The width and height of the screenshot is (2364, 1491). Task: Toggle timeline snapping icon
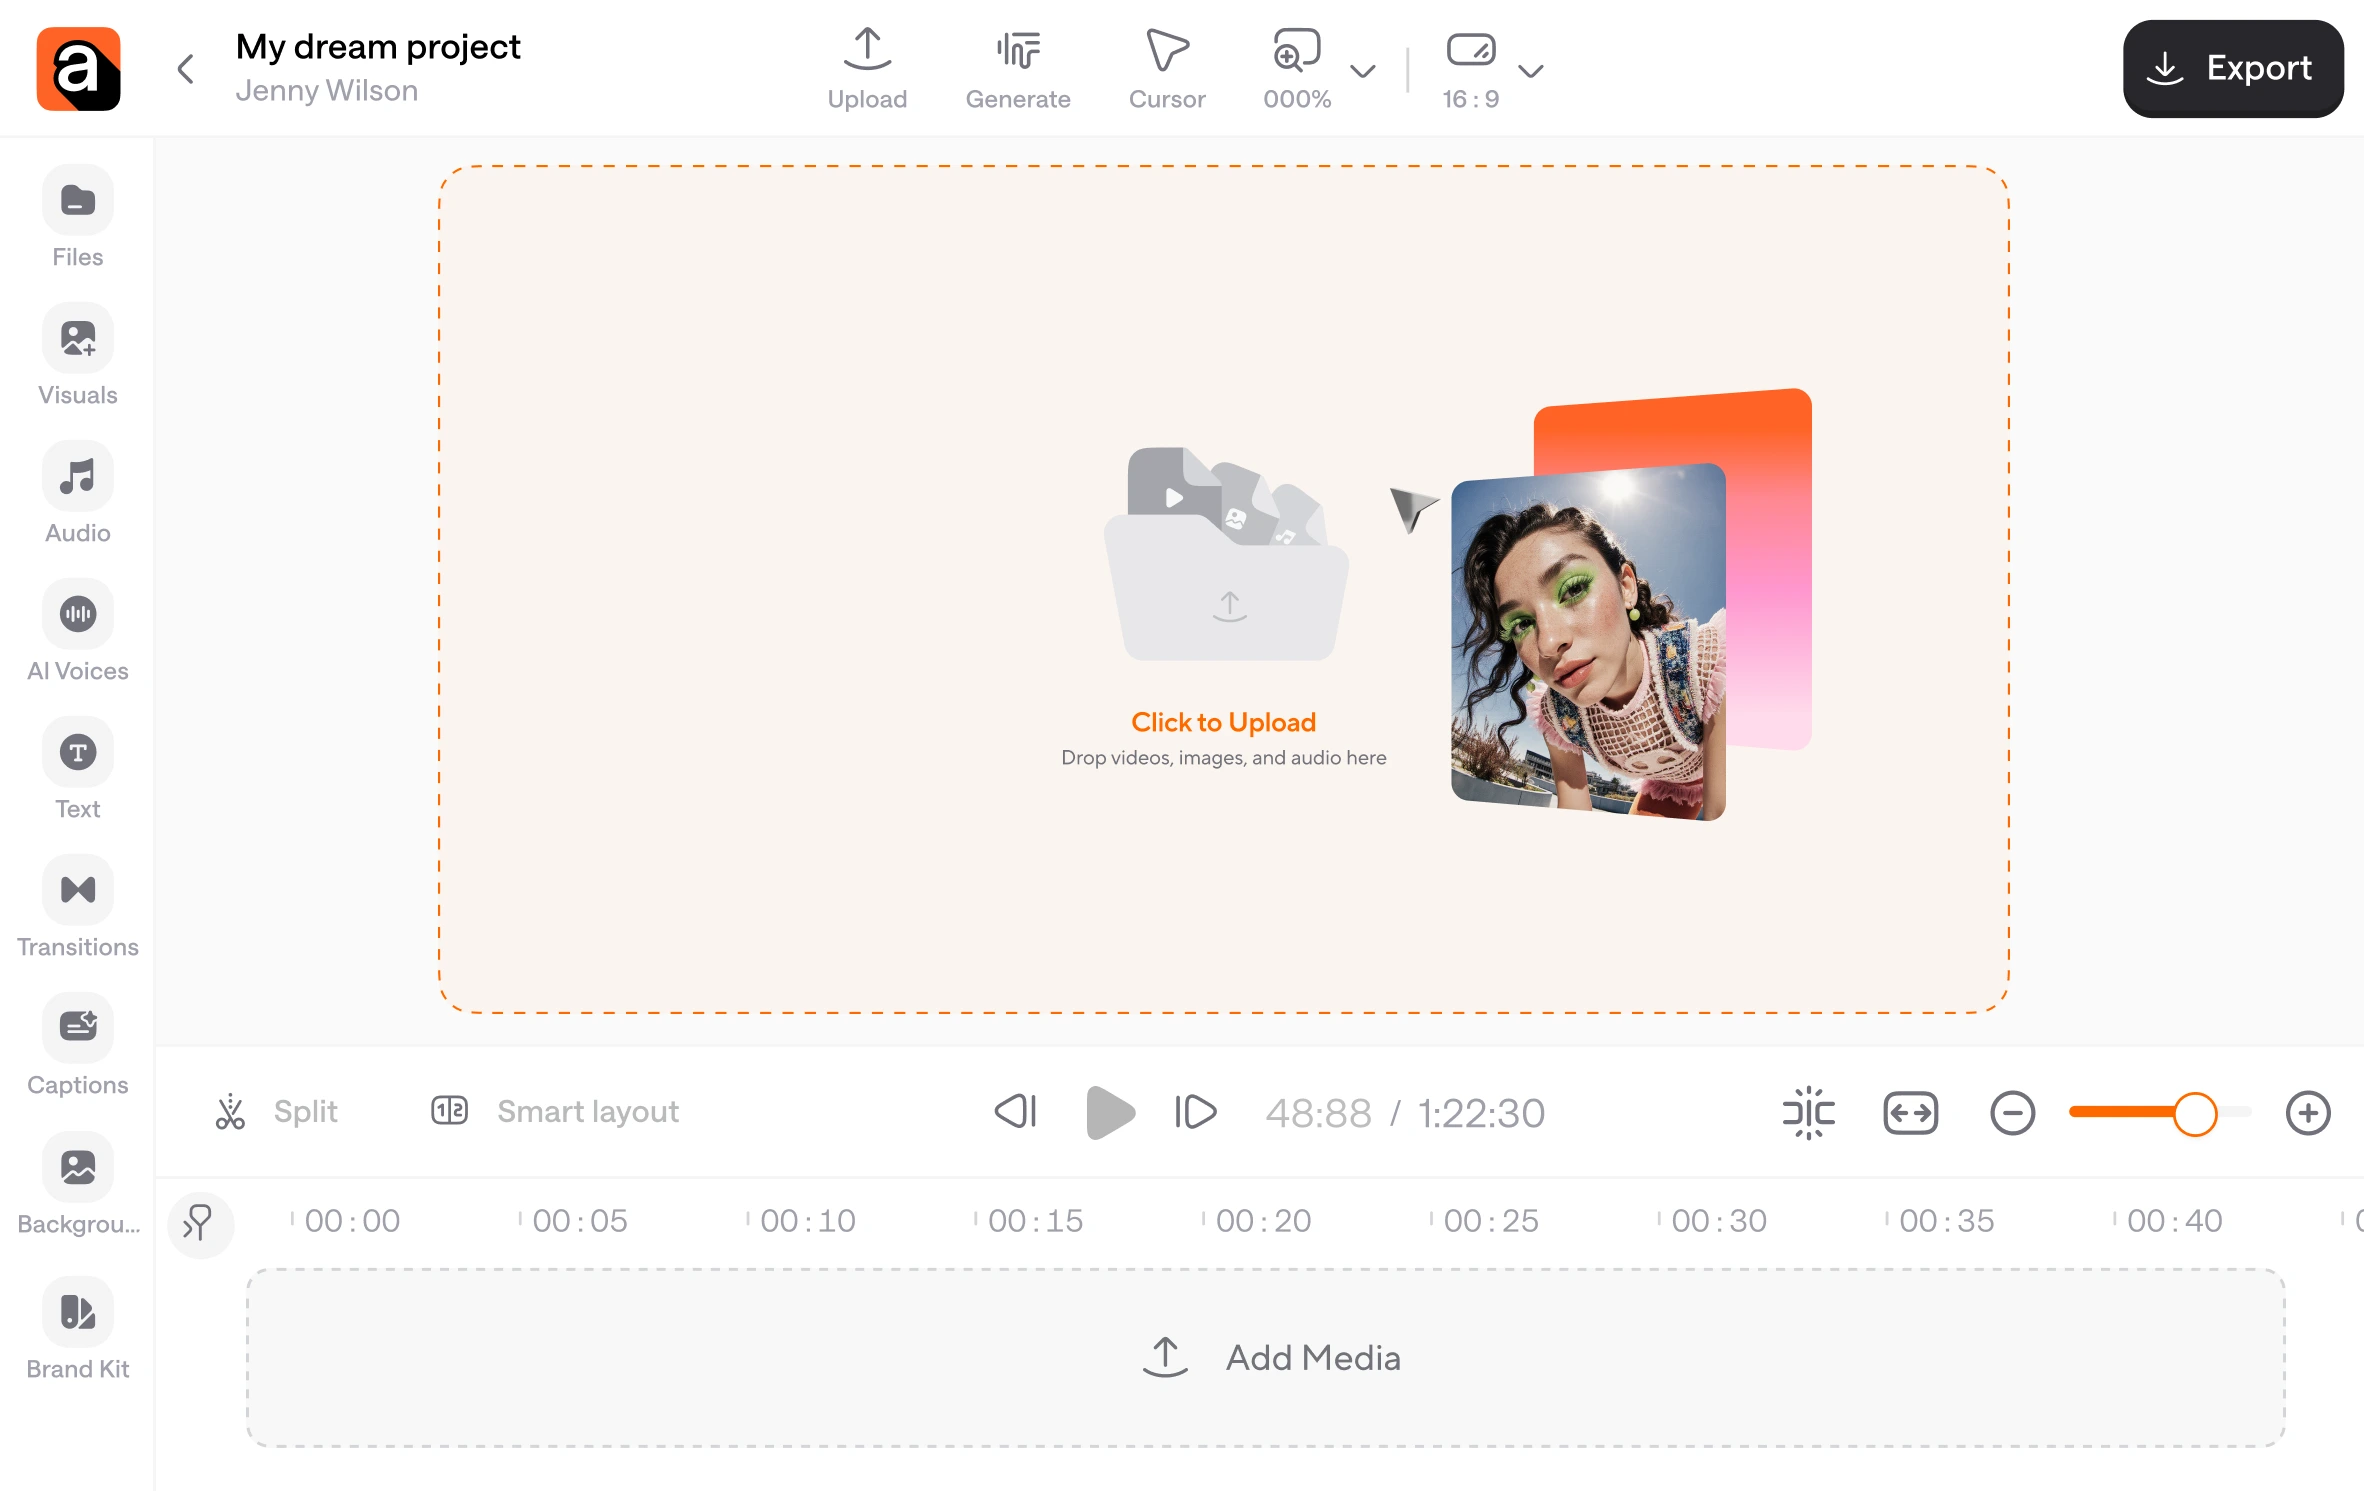[1808, 1113]
